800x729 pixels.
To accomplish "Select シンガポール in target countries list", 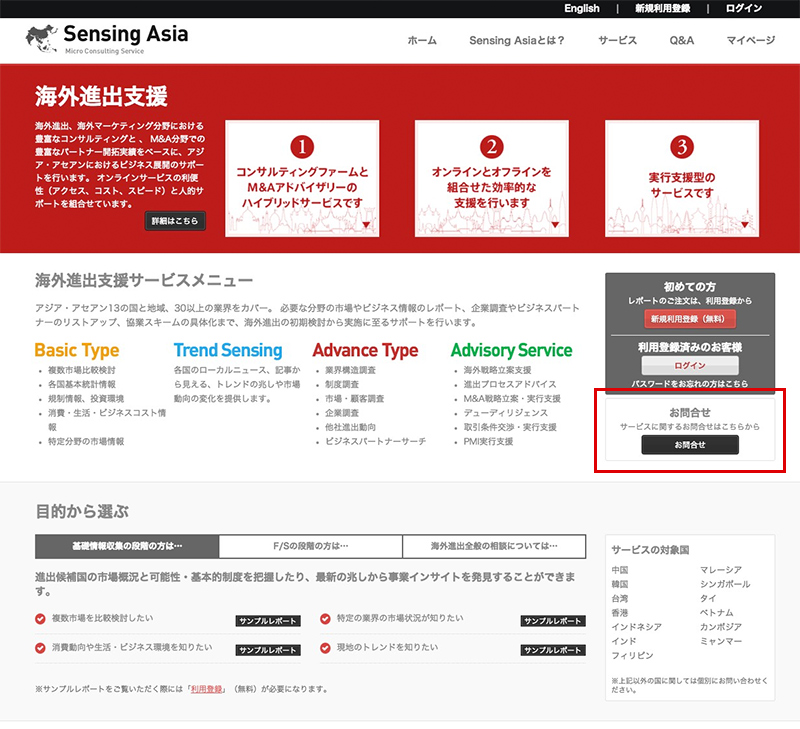I will coord(725,584).
